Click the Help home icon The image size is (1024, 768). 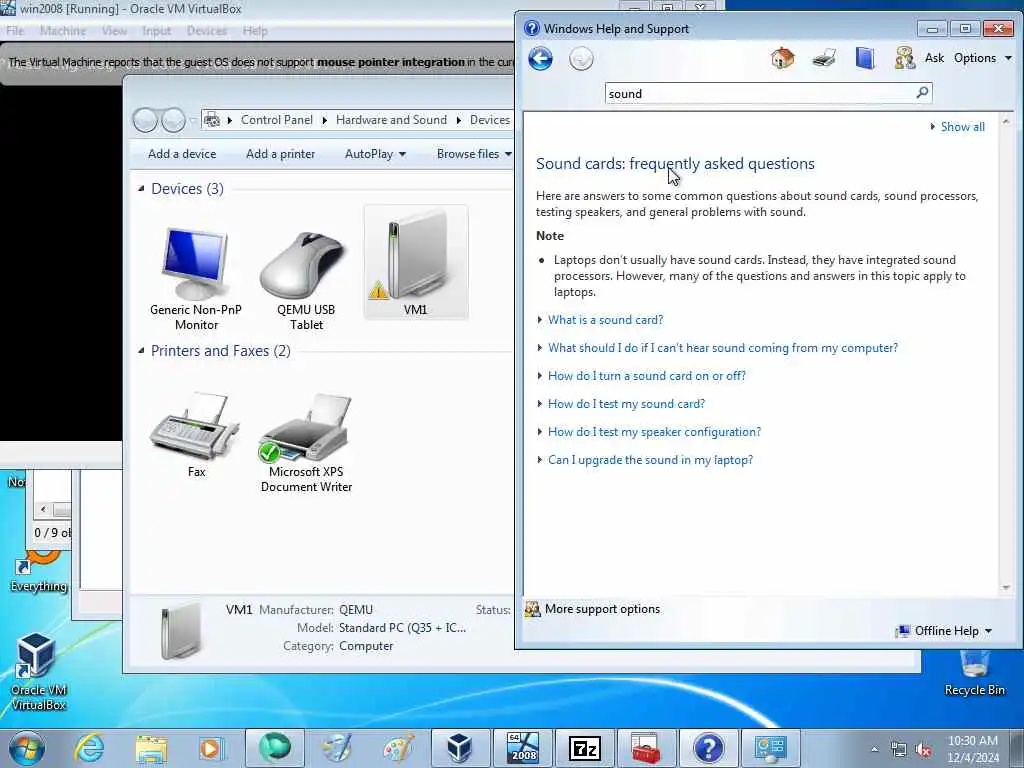(x=782, y=58)
